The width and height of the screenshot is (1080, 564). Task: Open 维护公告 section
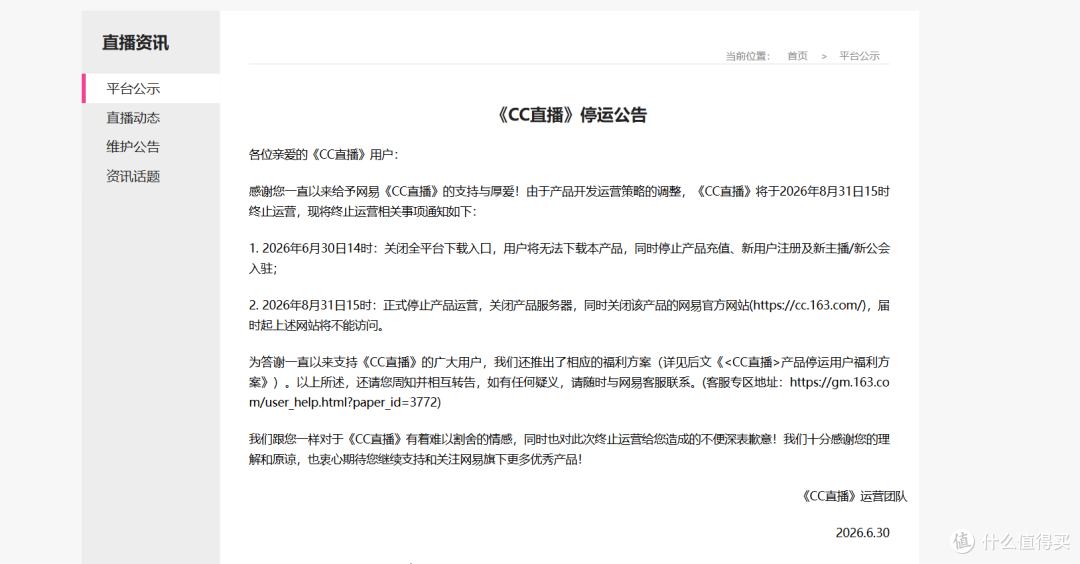click(133, 147)
